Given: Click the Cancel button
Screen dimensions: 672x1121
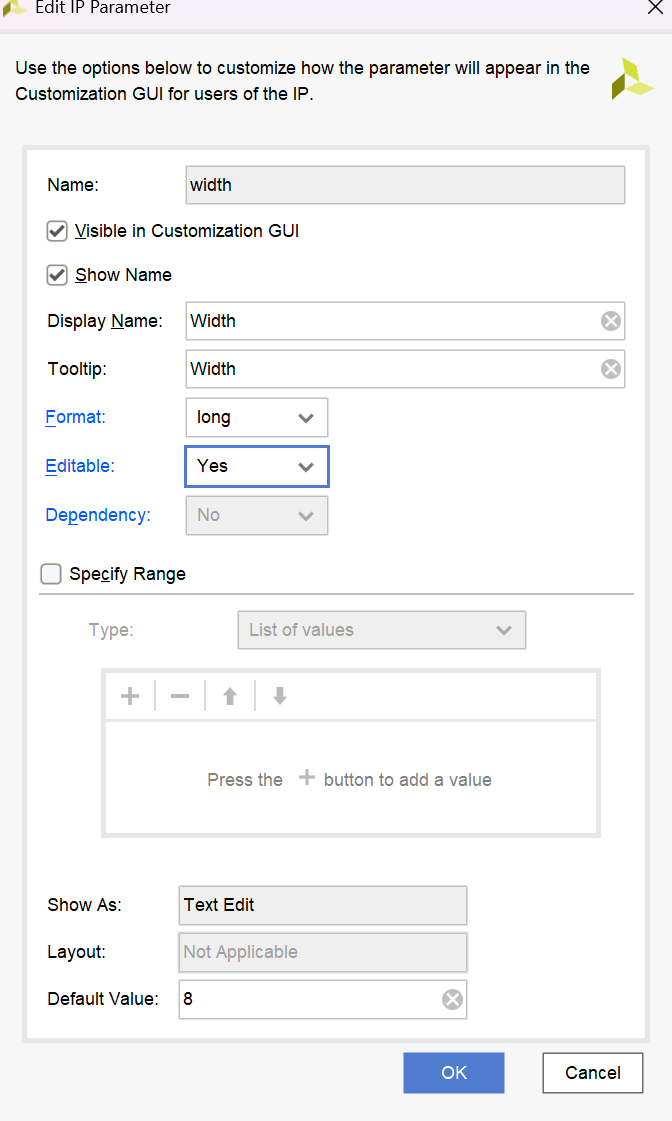Looking at the screenshot, I should [592, 1073].
